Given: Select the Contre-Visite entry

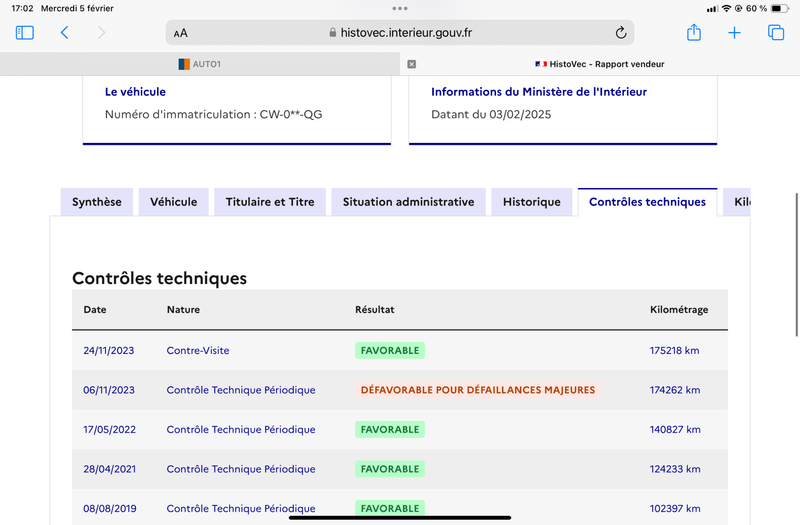Looking at the screenshot, I should [198, 351].
